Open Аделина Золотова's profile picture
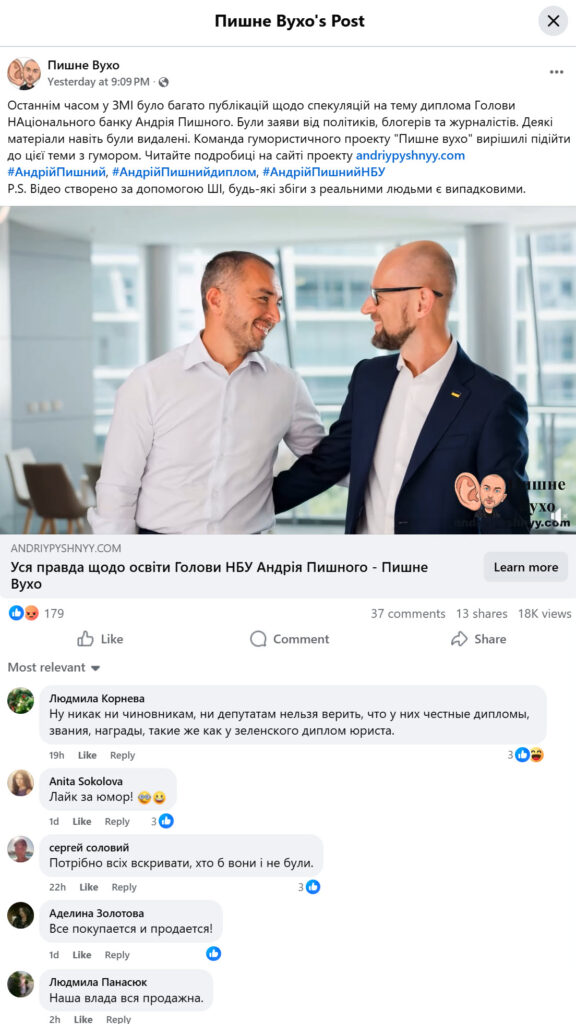Viewport: 576px width, 1024px height. point(21,915)
